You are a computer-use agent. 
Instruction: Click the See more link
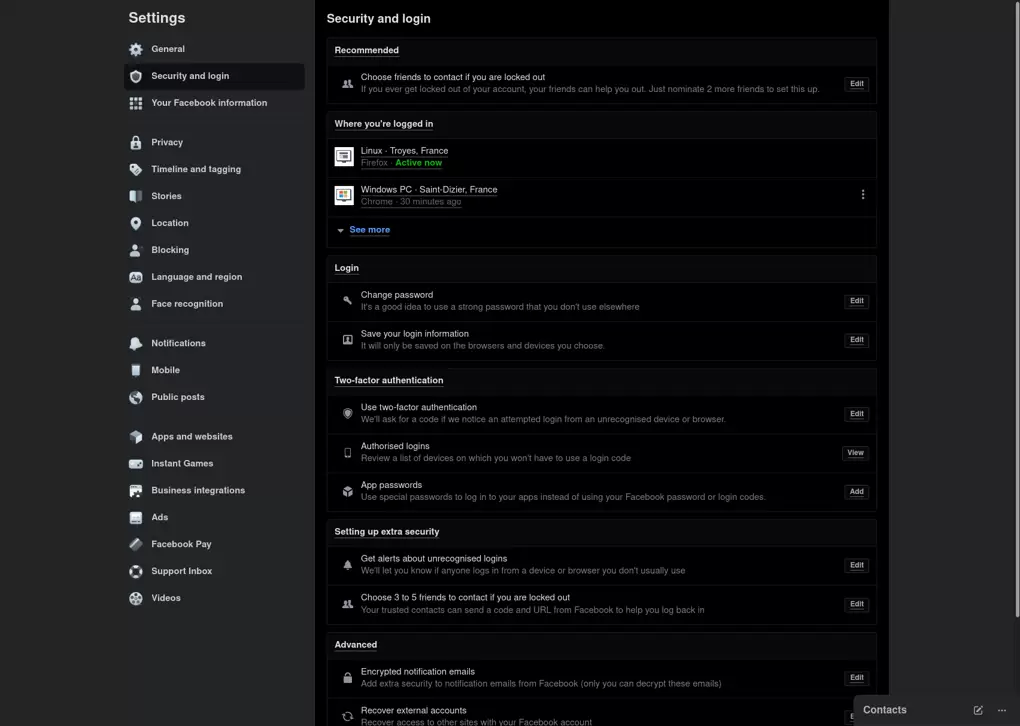369,230
